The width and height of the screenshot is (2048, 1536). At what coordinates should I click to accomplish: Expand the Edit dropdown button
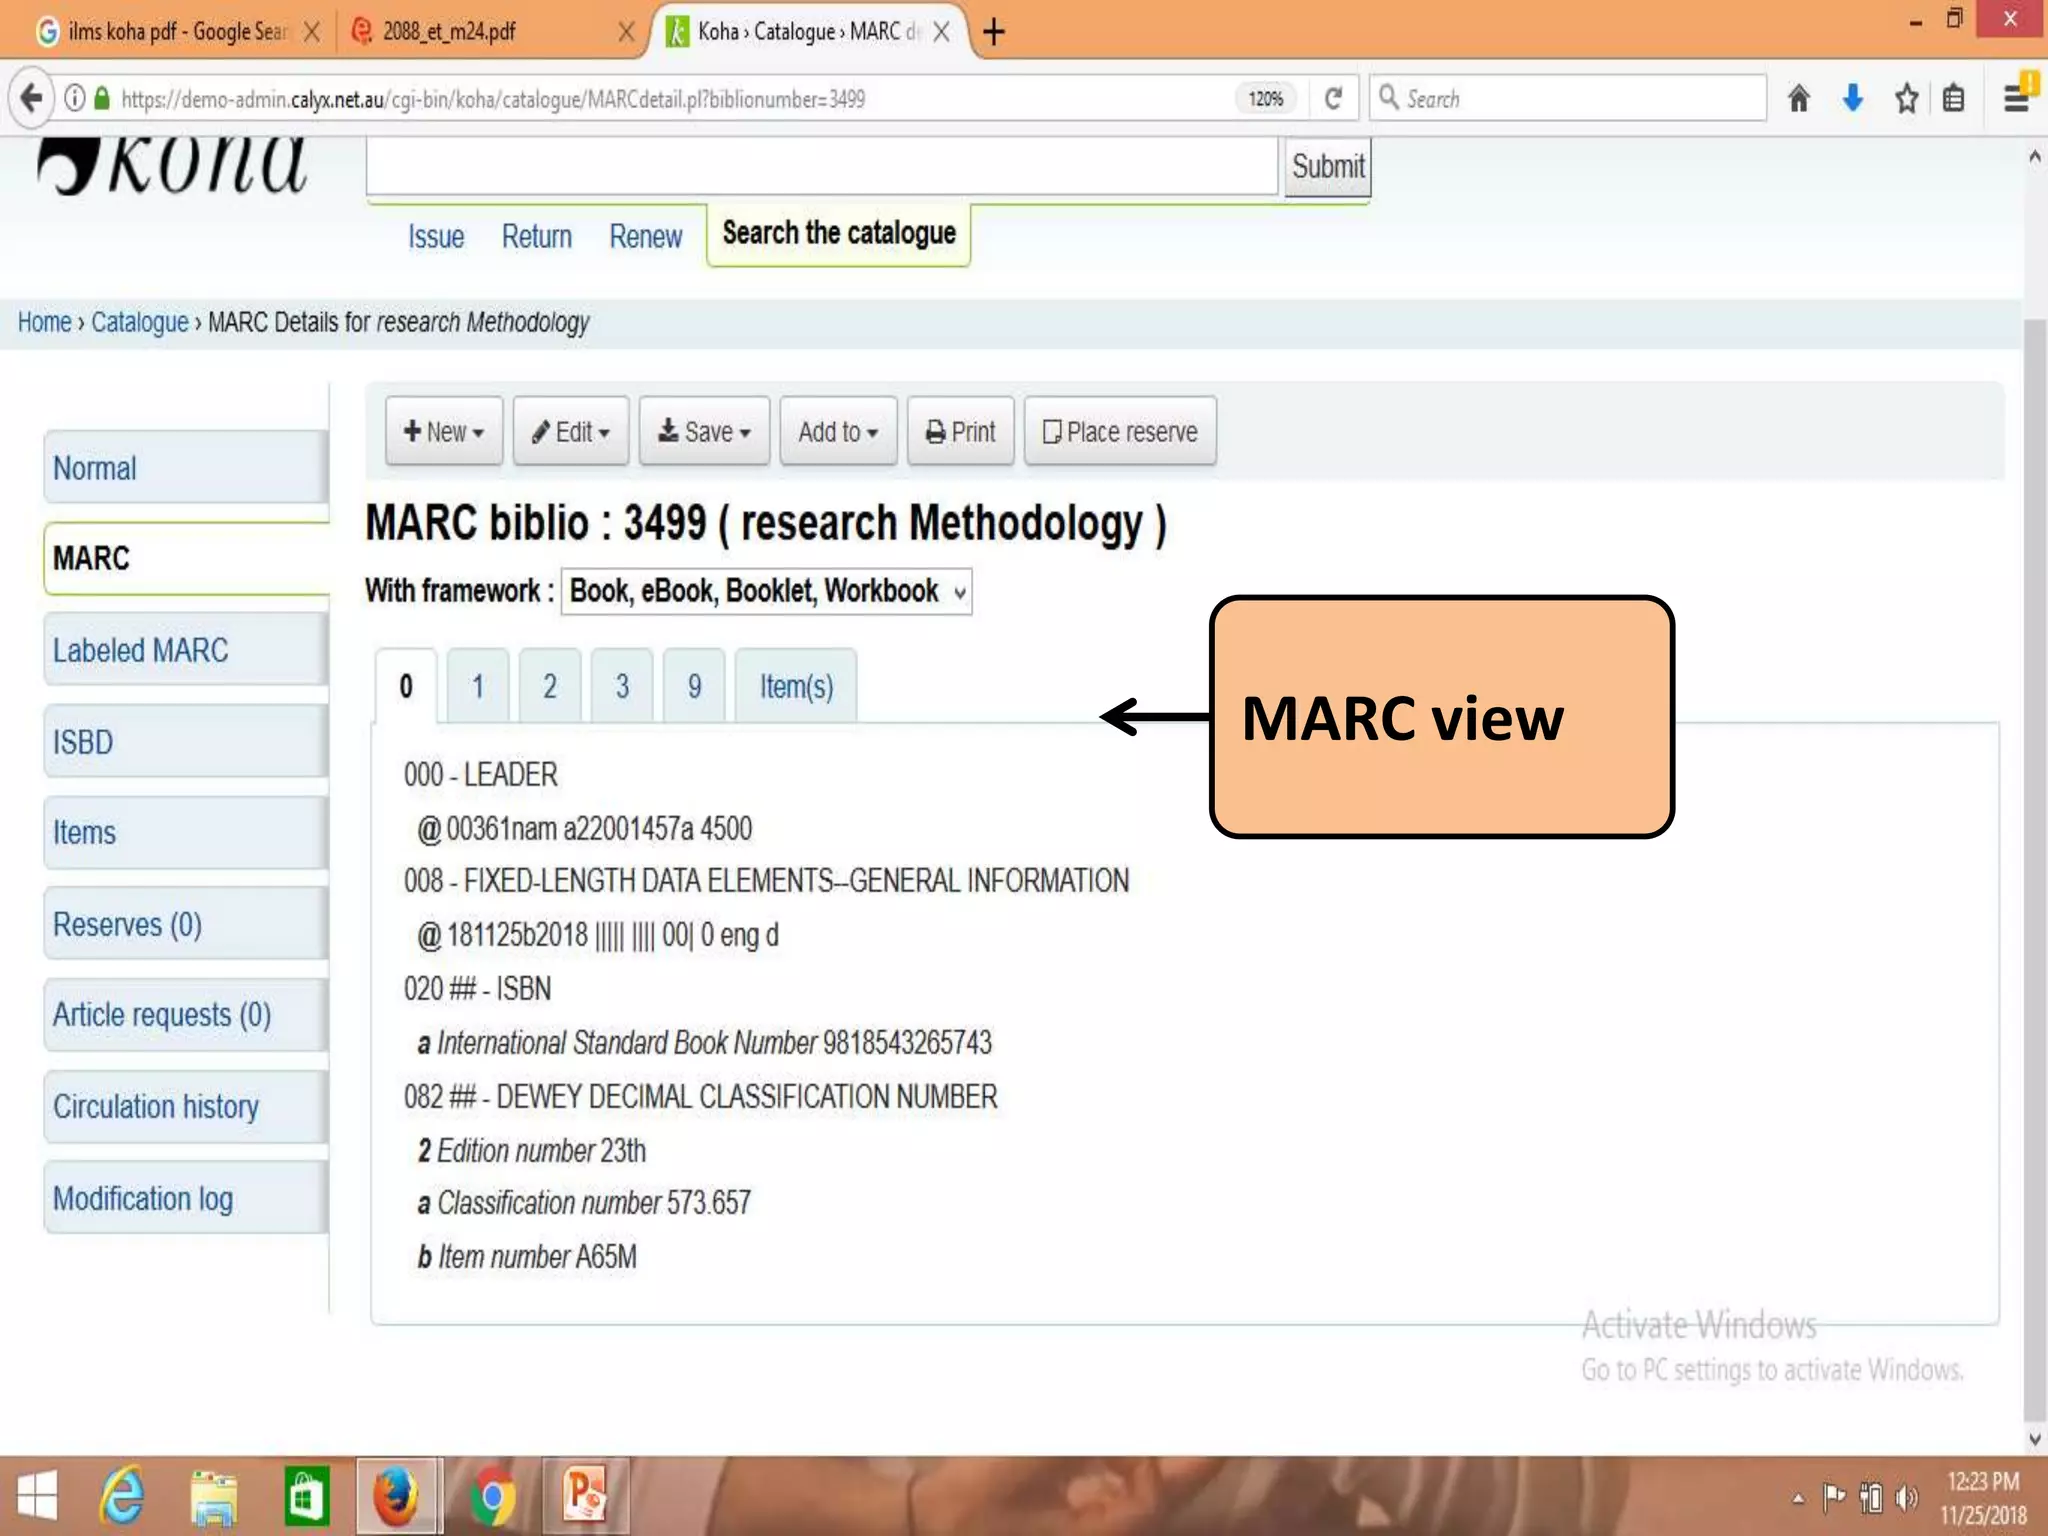(x=570, y=431)
